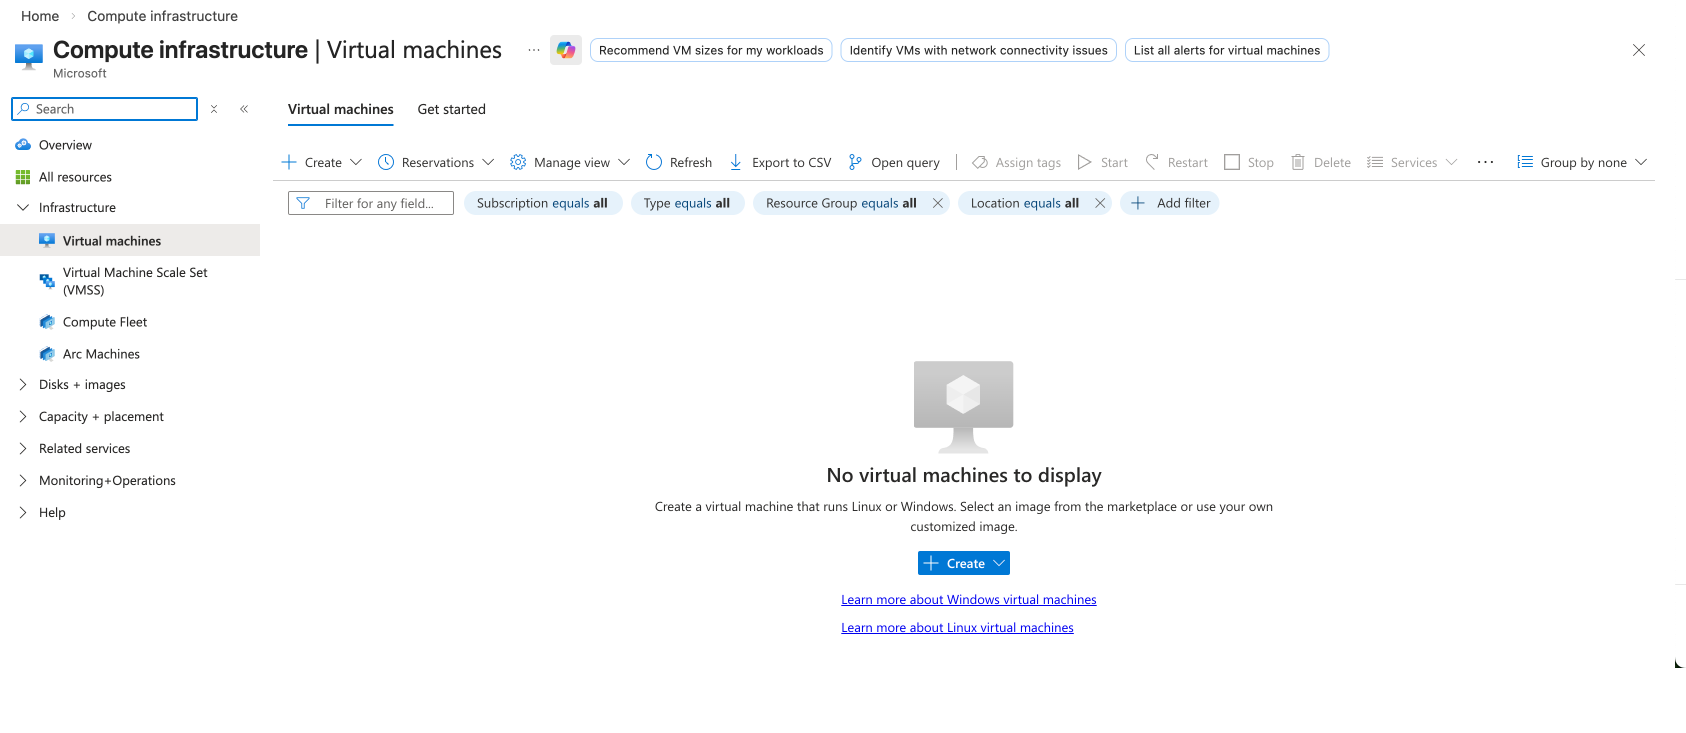Click the Compute infrastructure breadcrumb
This screenshot has height=733, width=1686.
(x=162, y=16)
